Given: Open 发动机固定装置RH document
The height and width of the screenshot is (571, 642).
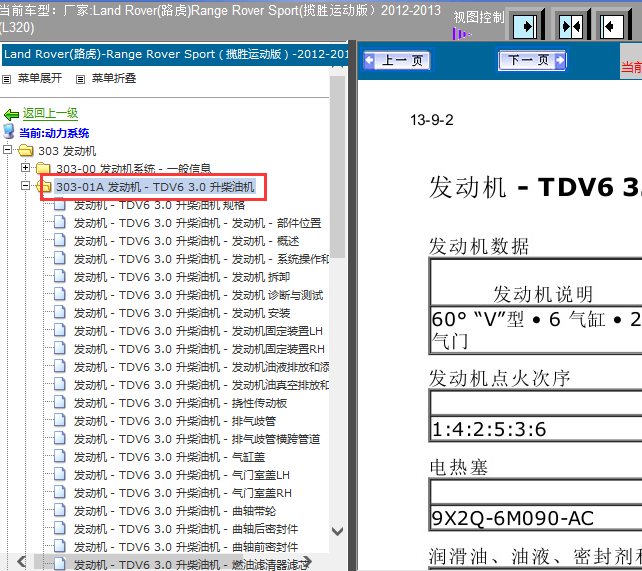Looking at the screenshot, I should (199, 349).
